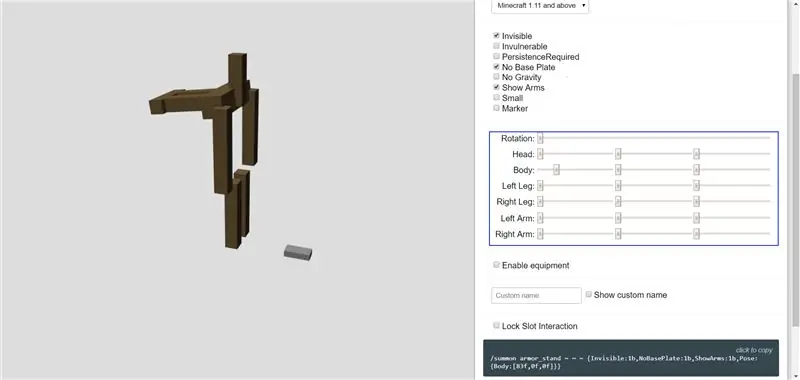Check the Enable equipment checkbox

coord(496,265)
